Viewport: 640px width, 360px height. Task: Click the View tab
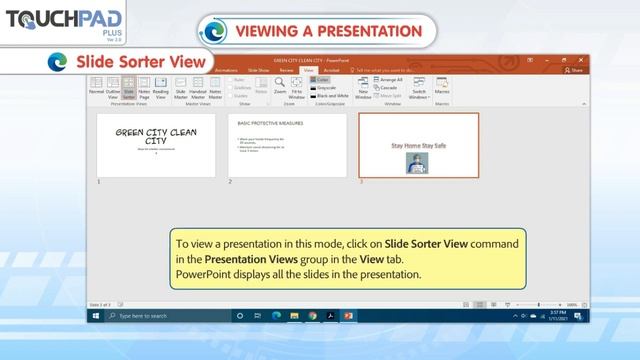pos(309,70)
